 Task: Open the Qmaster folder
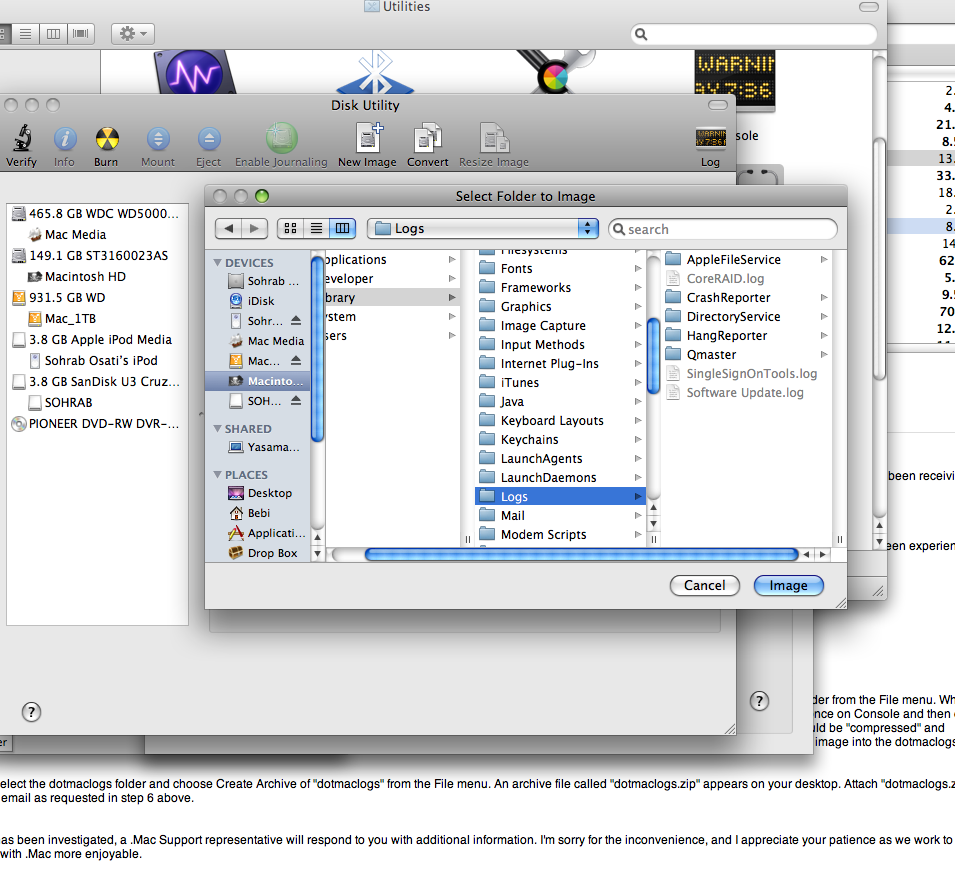747,355
